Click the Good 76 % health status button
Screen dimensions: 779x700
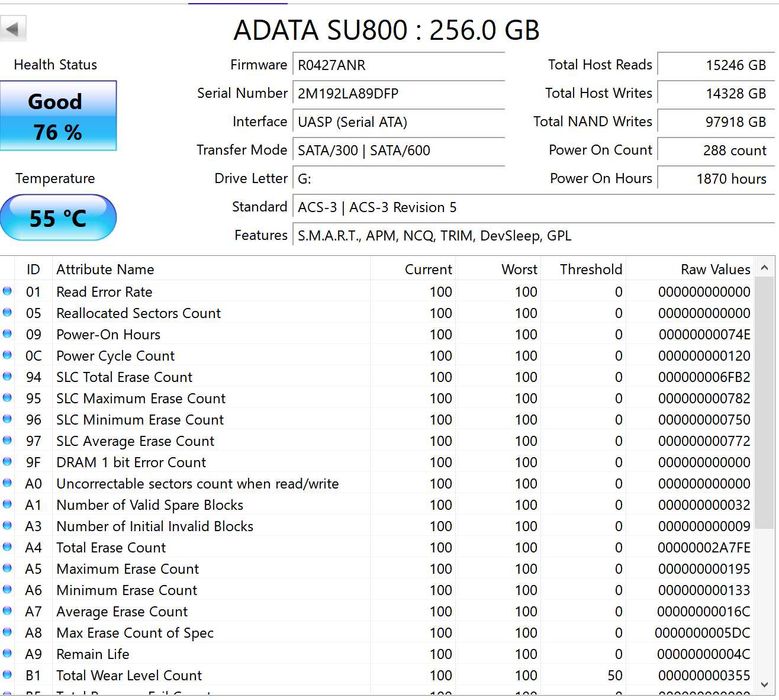point(58,116)
